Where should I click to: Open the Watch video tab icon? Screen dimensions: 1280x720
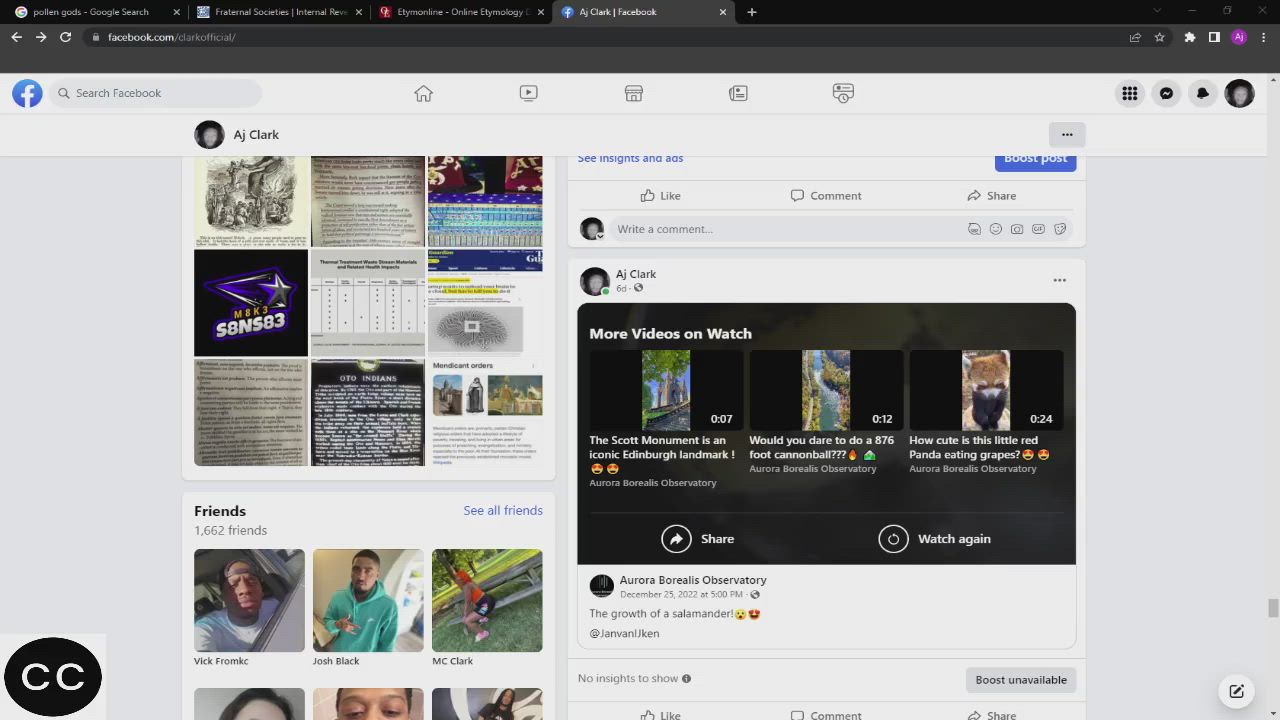[x=528, y=93]
